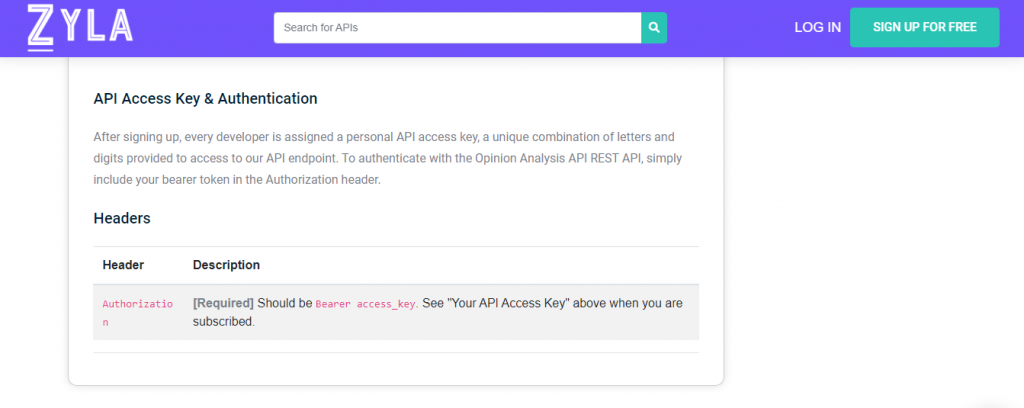1024x408 pixels.
Task: Click the Header column title
Action: tap(123, 265)
